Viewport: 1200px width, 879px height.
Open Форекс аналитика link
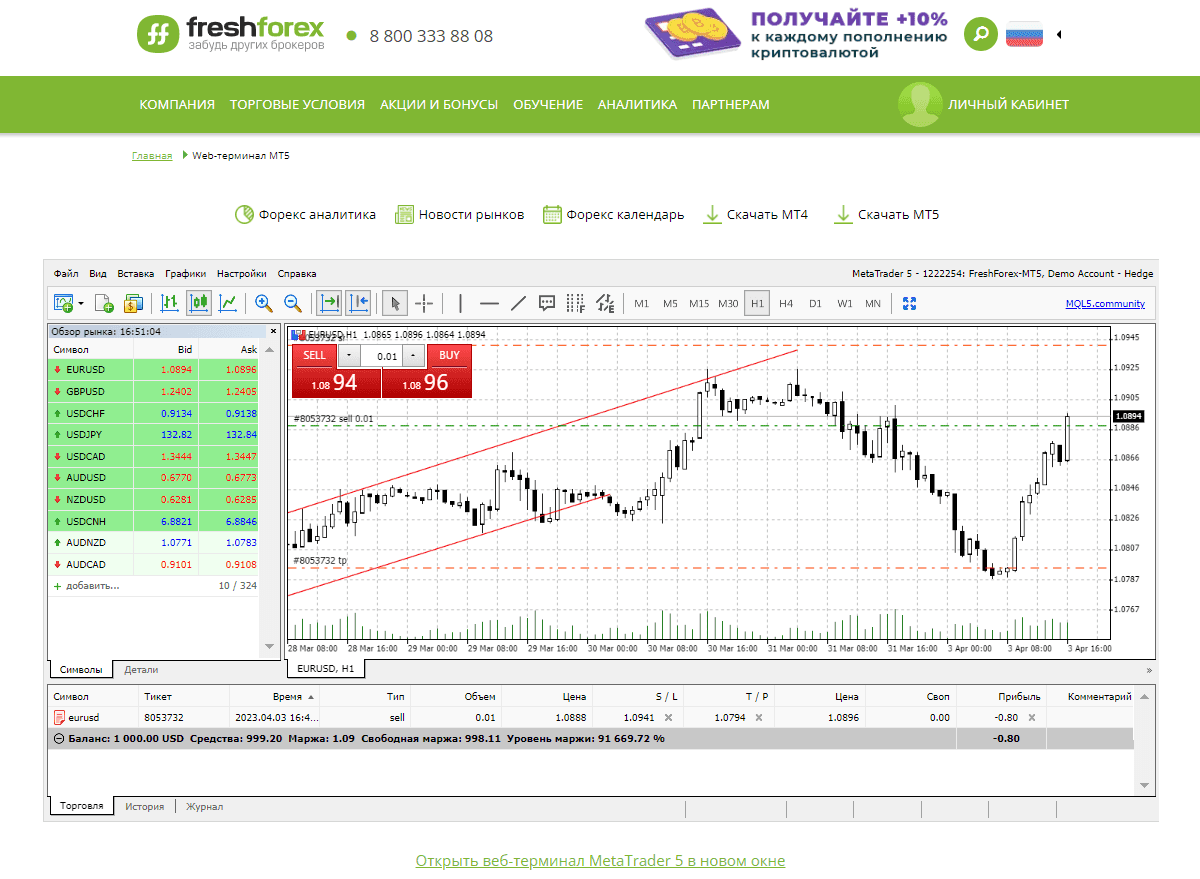[305, 214]
